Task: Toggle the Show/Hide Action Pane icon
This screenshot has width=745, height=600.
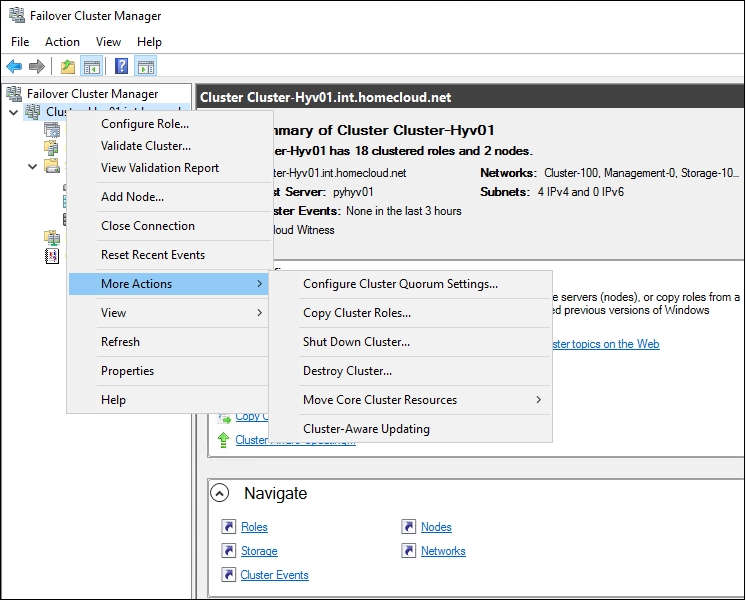Action: (145, 67)
